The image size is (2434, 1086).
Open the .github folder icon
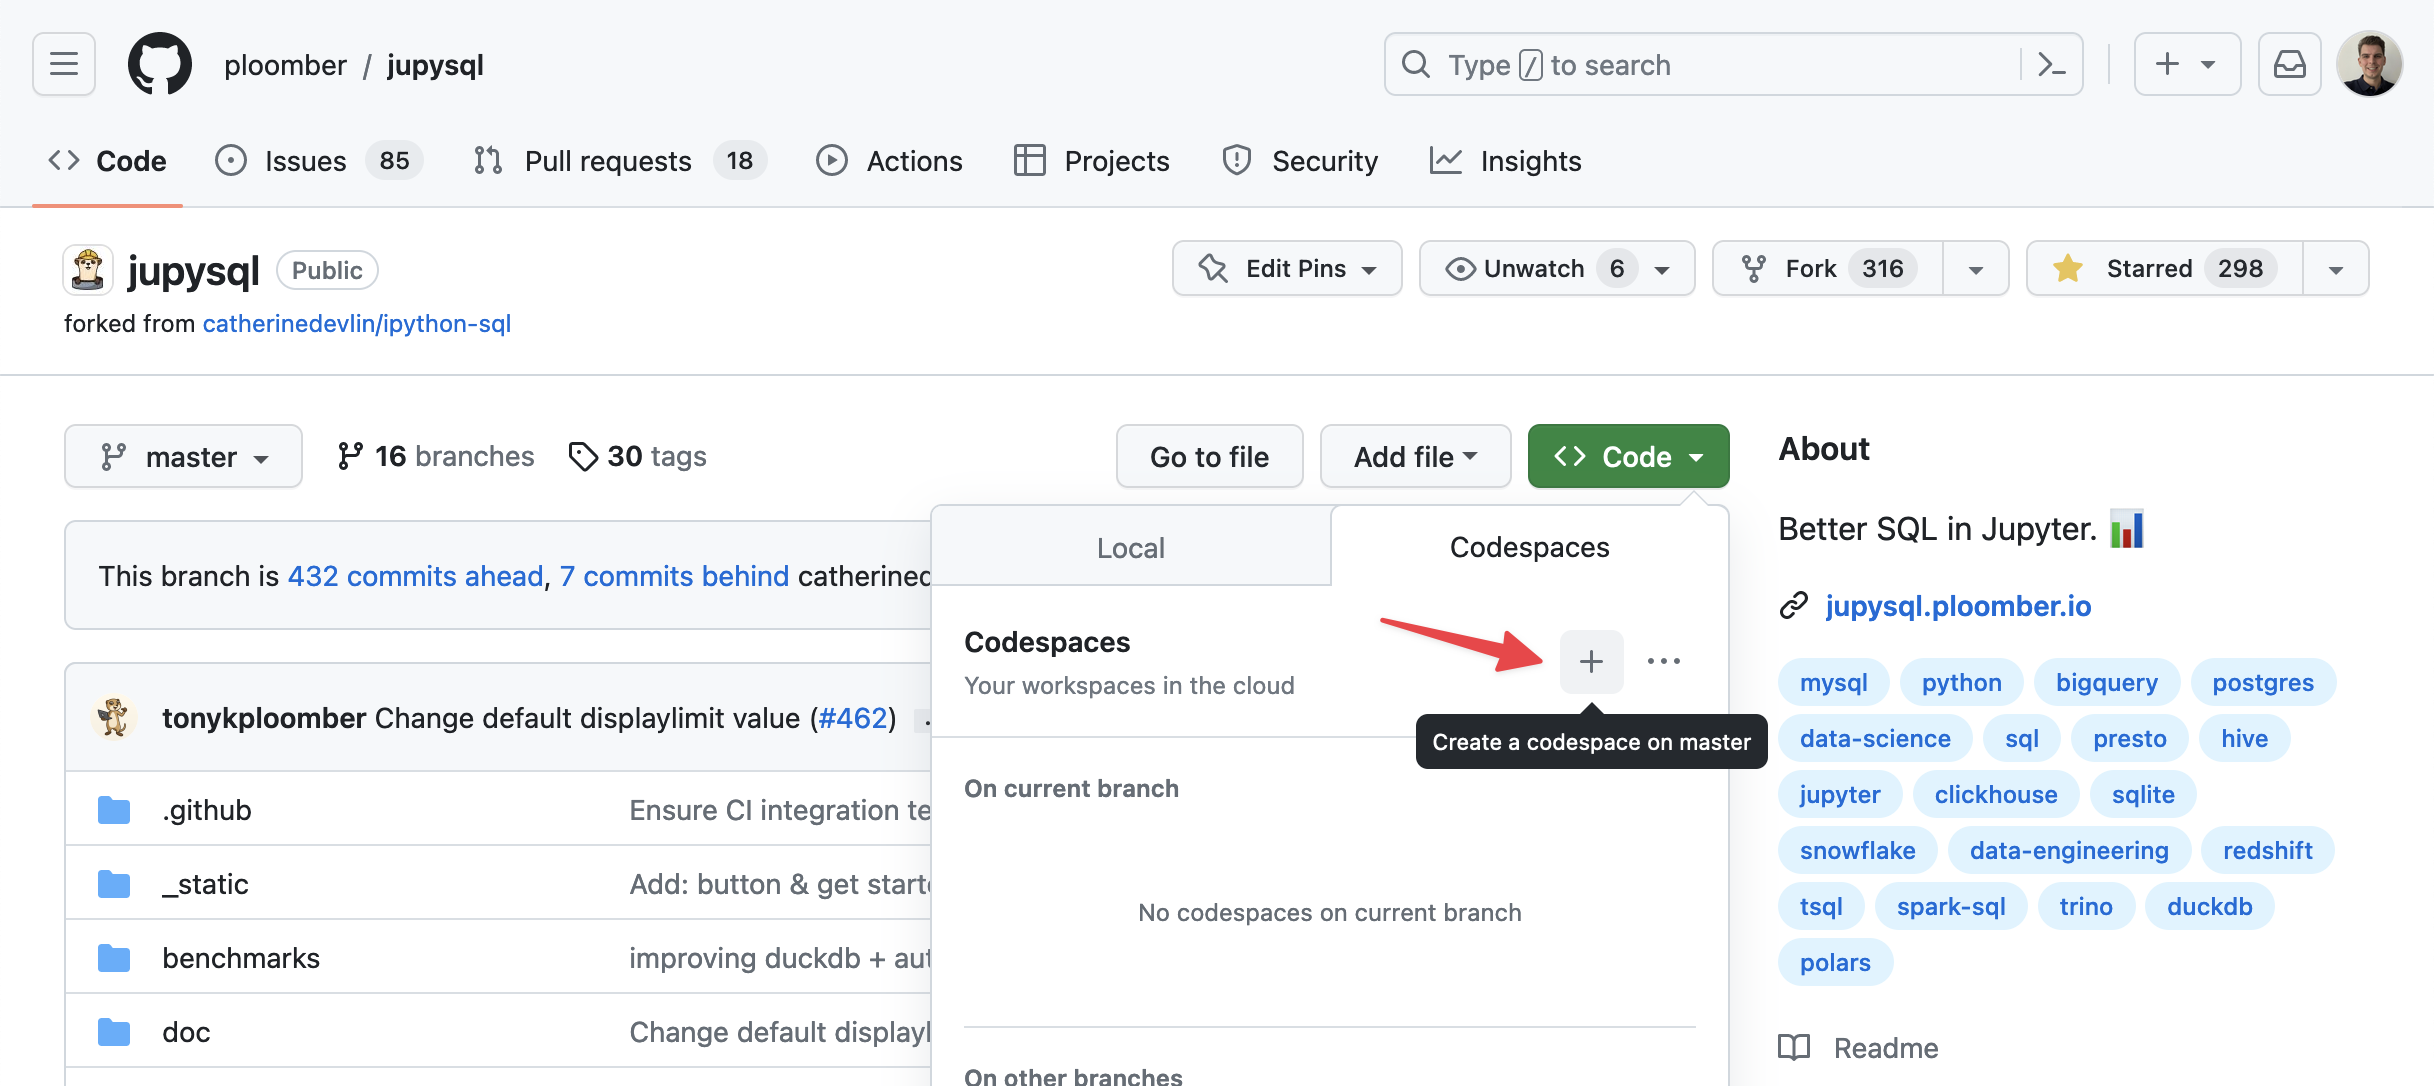point(113,809)
